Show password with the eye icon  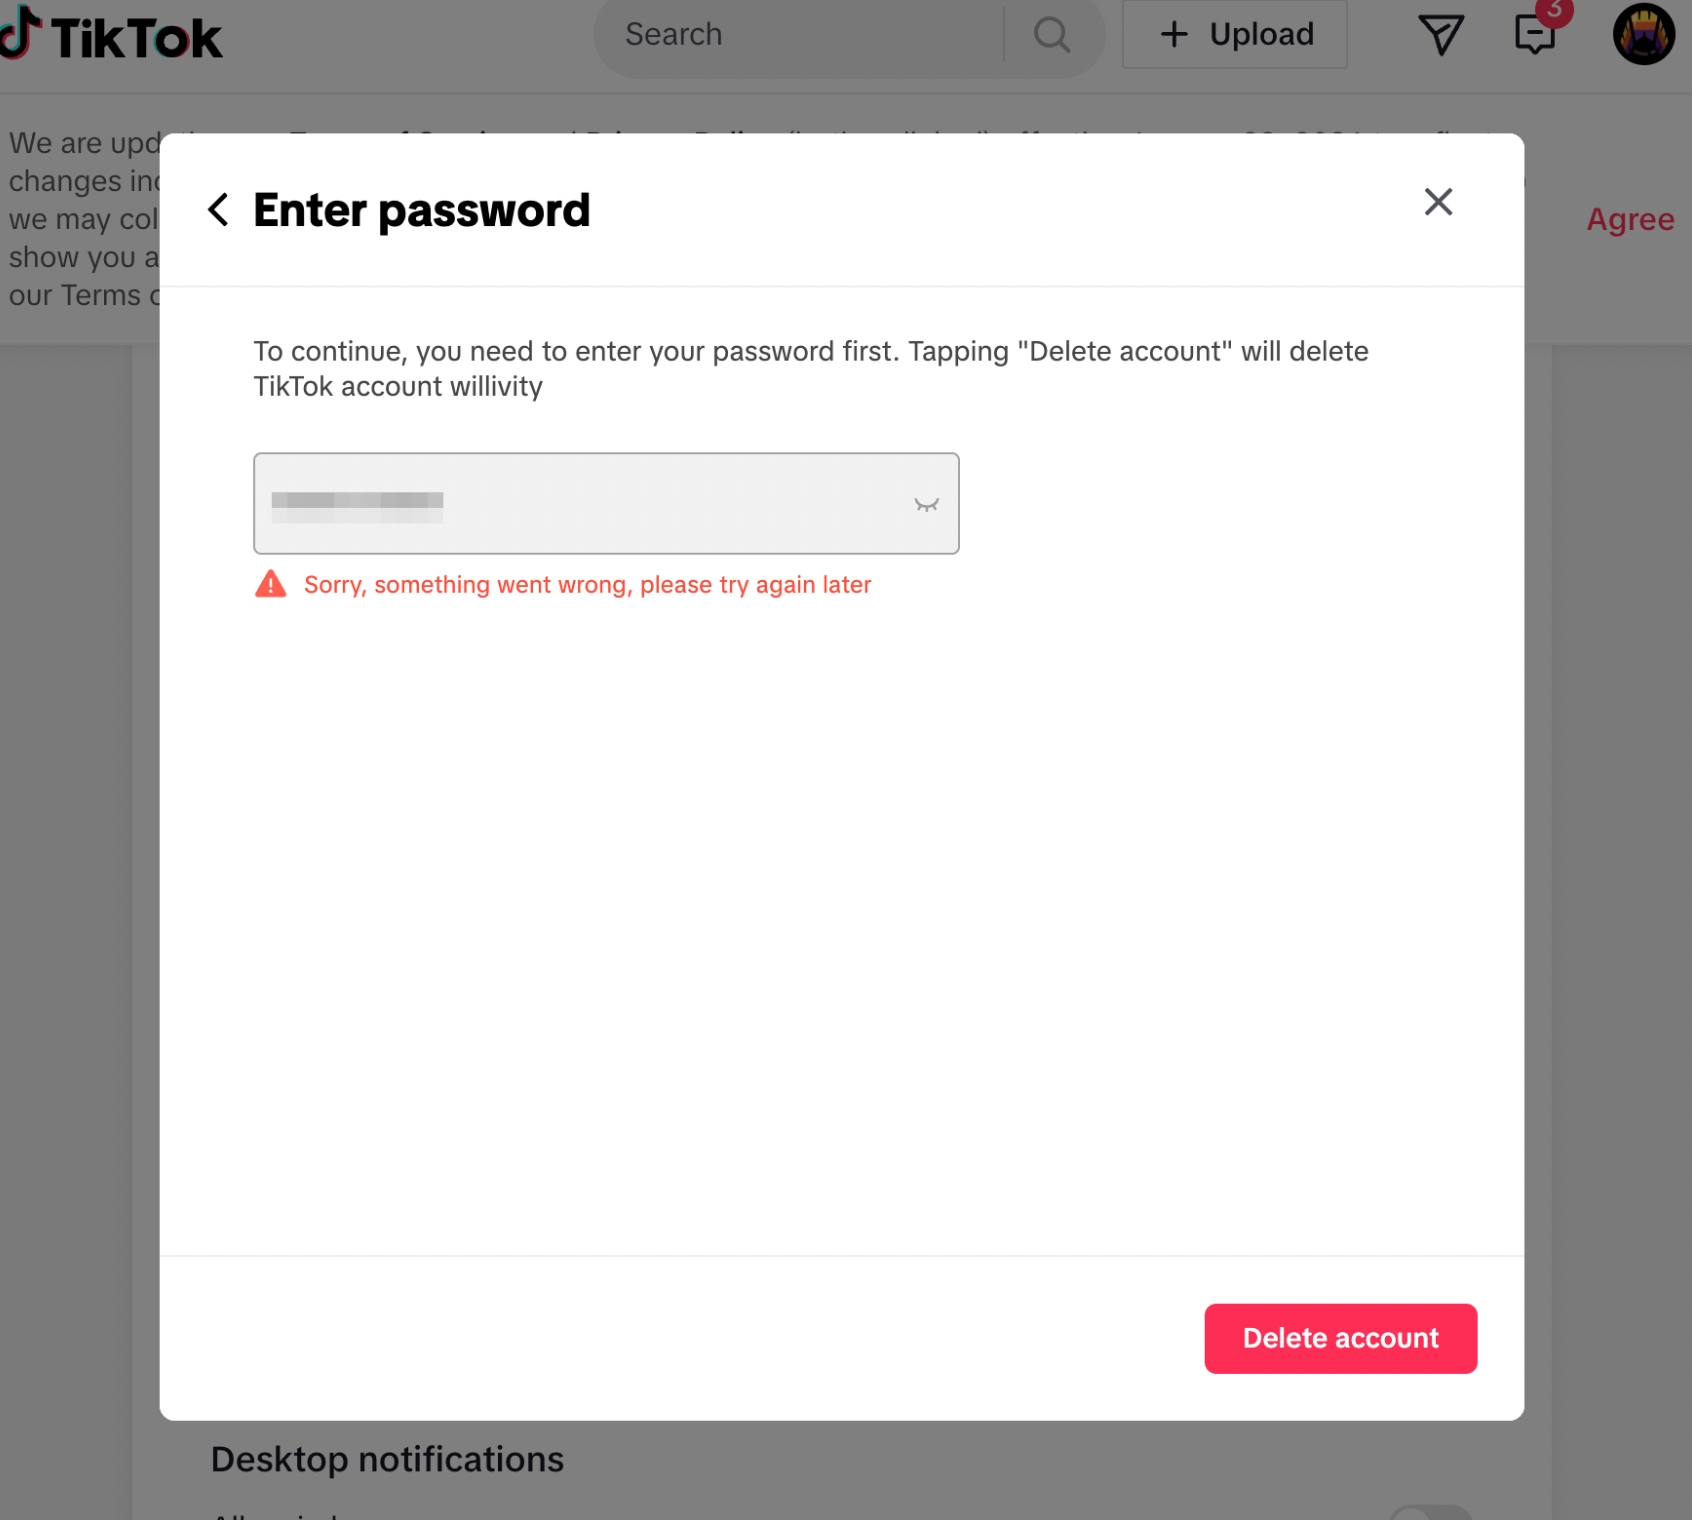click(926, 504)
